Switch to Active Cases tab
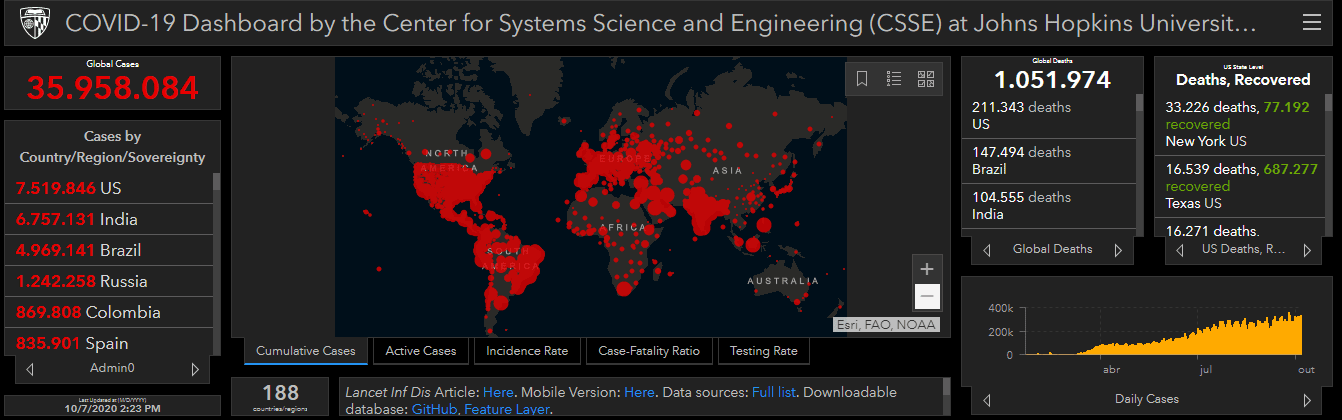The width and height of the screenshot is (1342, 420). pos(421,351)
